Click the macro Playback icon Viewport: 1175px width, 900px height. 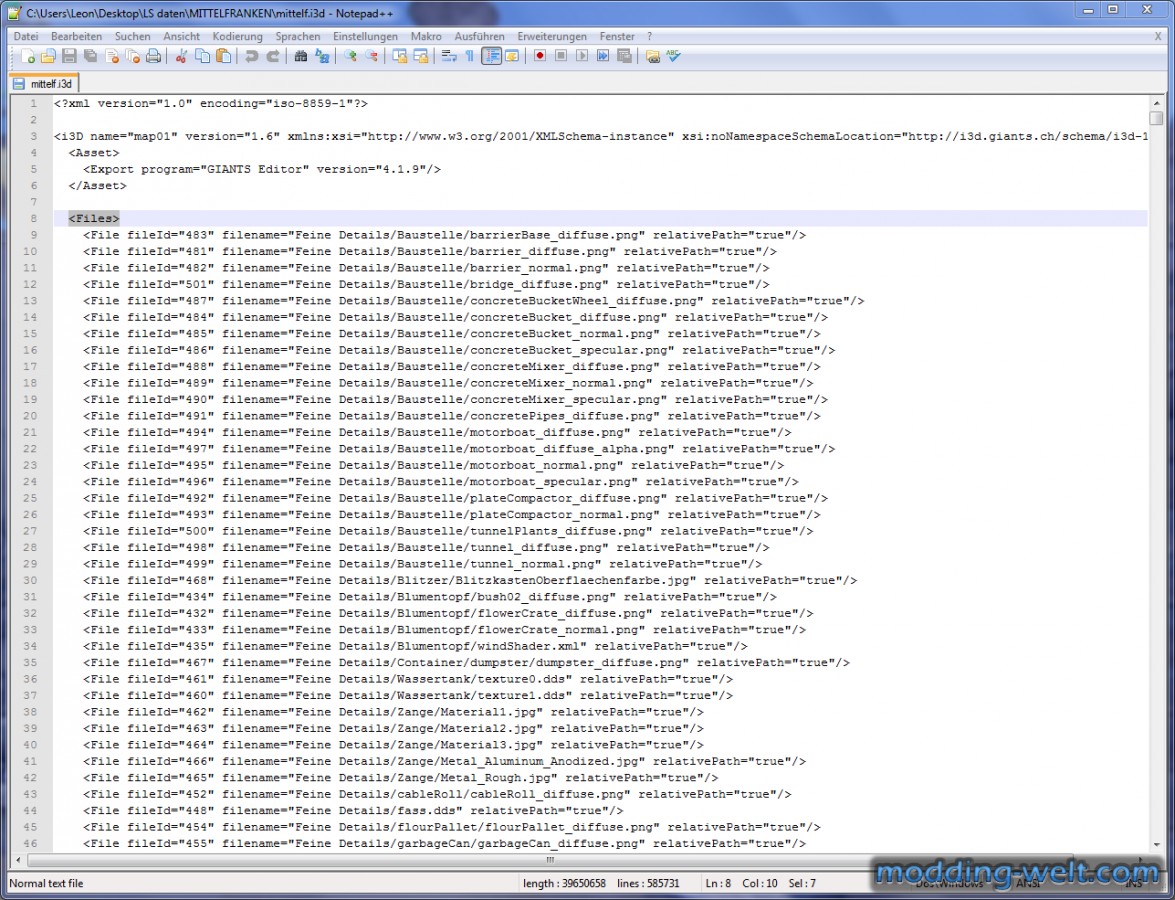[x=582, y=56]
